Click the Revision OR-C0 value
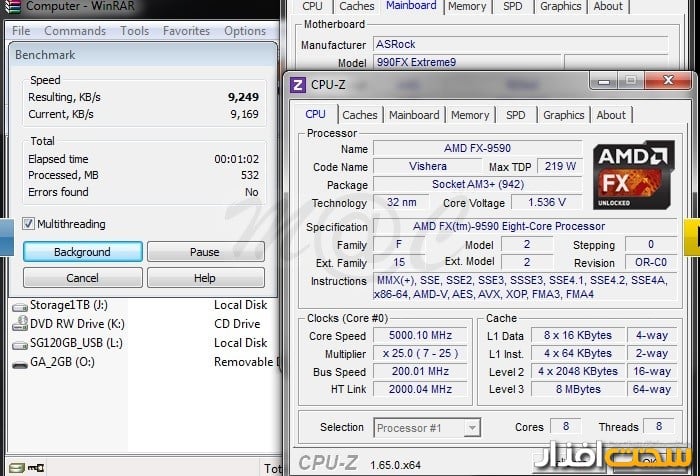Viewport: 700px width, 476px height. pos(650,262)
